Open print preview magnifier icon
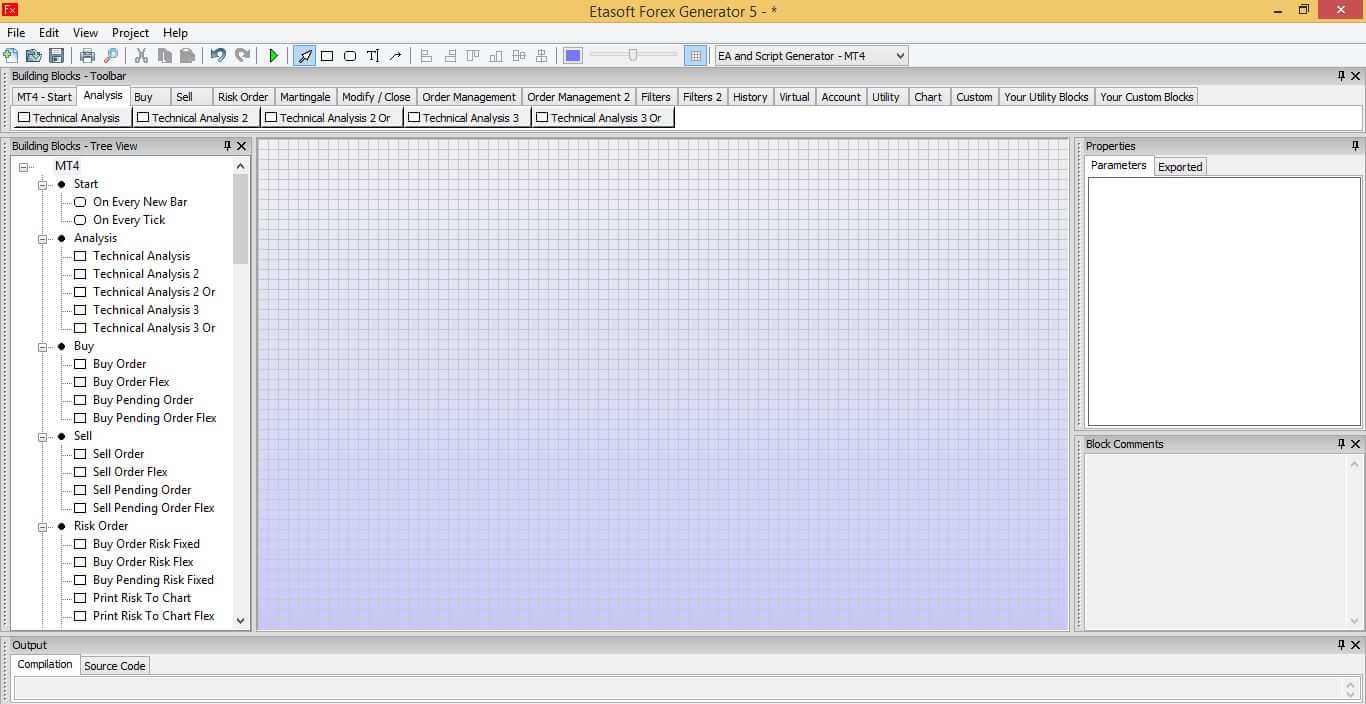This screenshot has width=1366, height=704. pyautogui.click(x=111, y=56)
